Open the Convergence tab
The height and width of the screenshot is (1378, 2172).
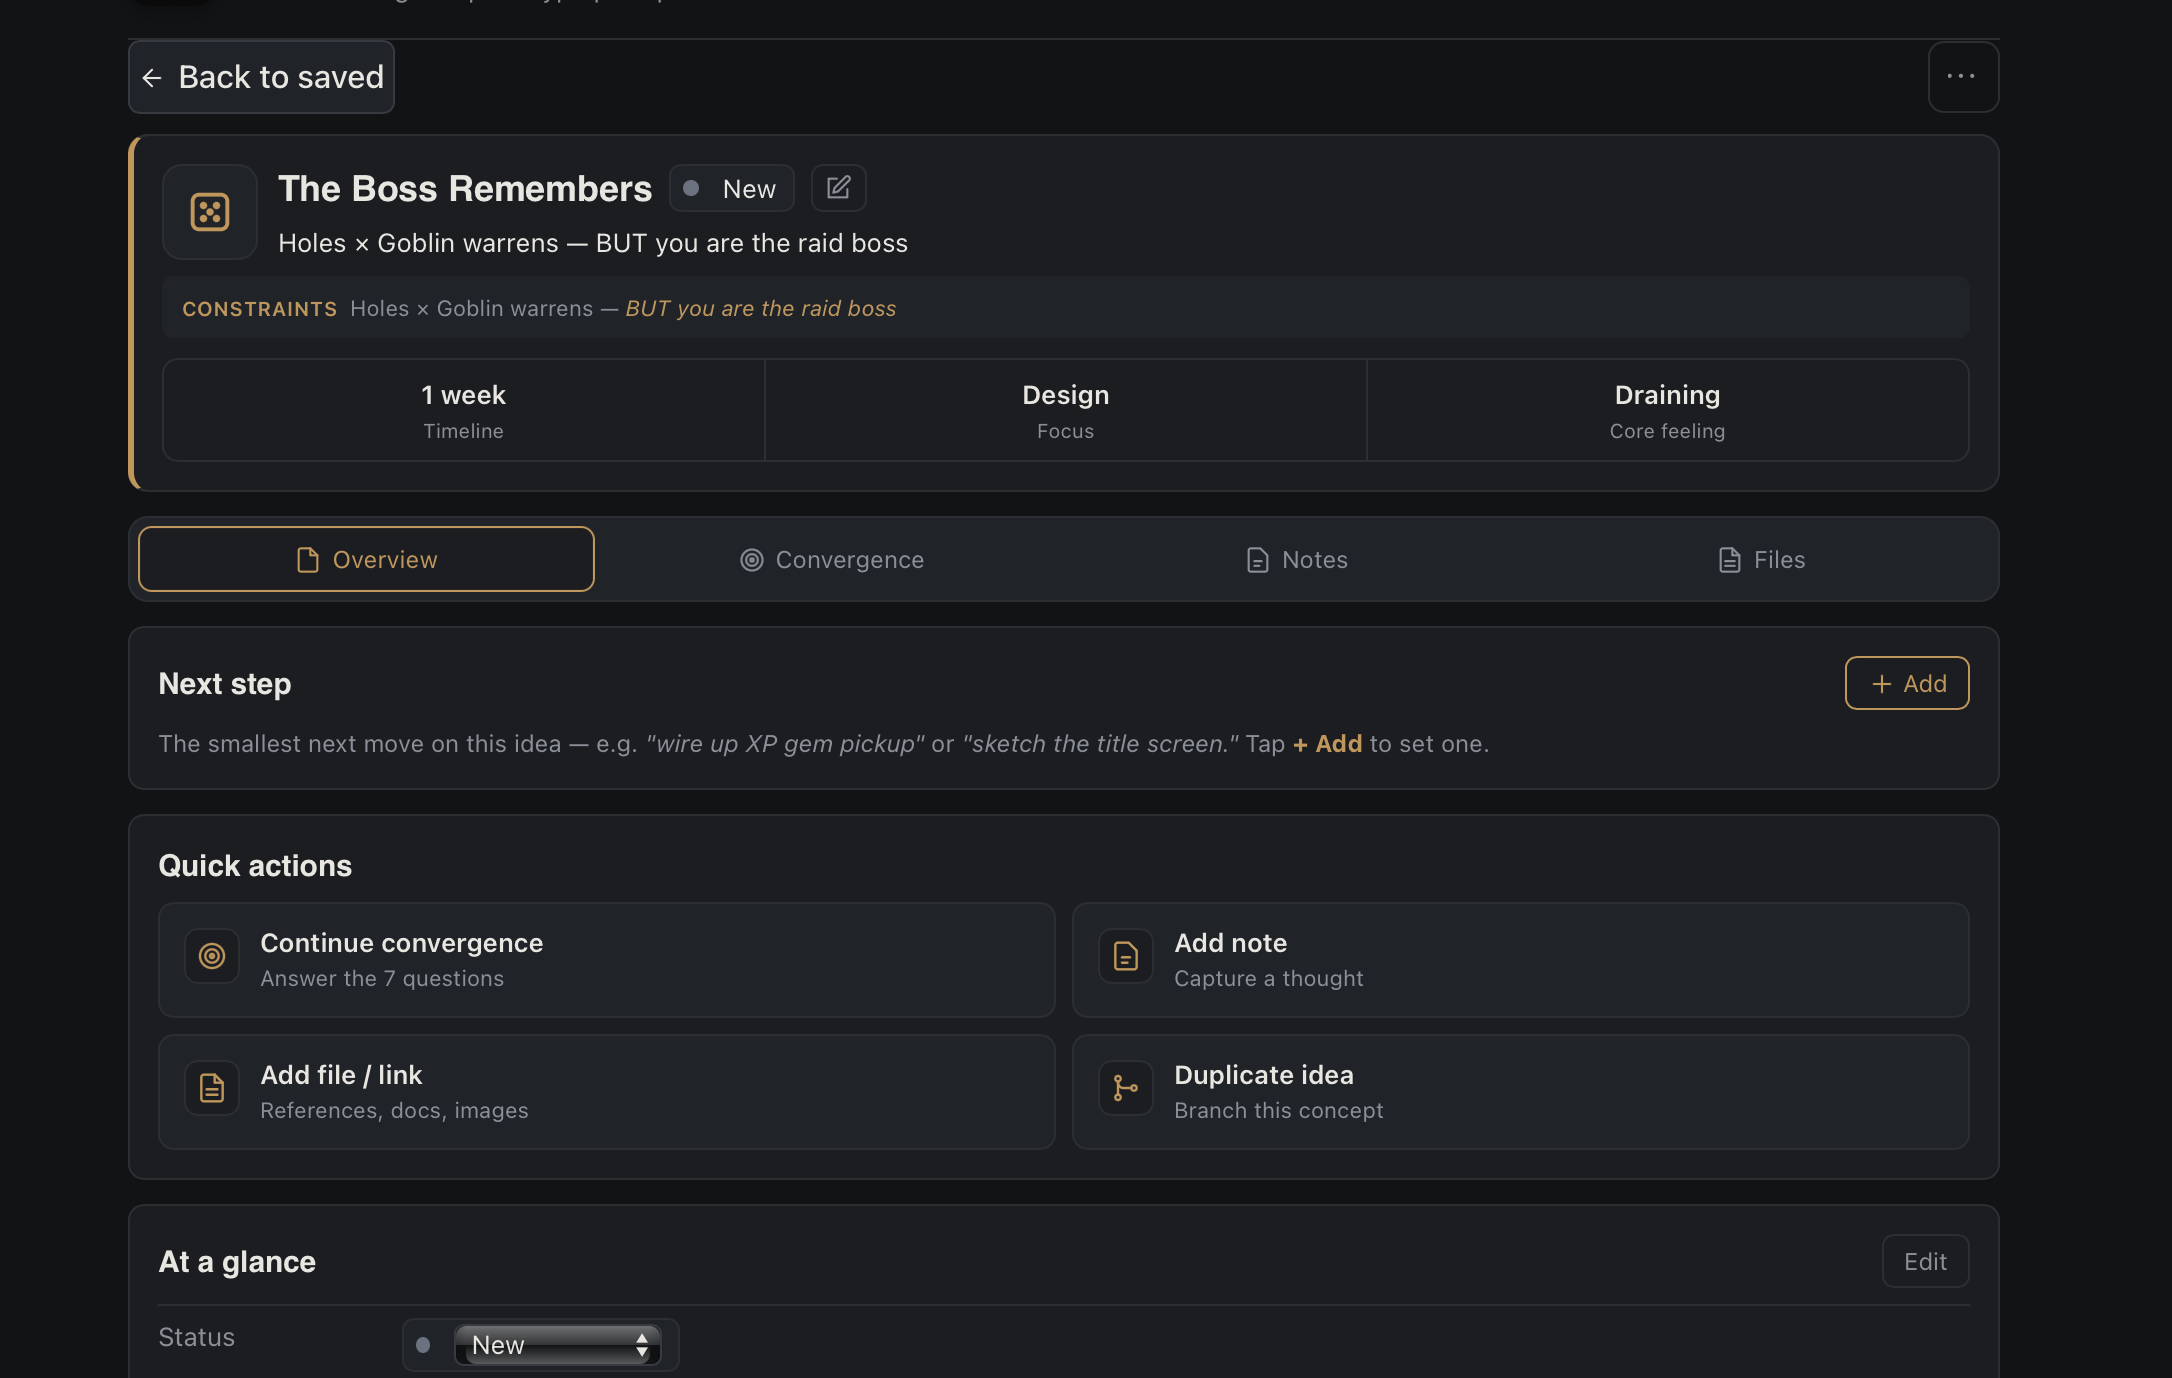831,559
